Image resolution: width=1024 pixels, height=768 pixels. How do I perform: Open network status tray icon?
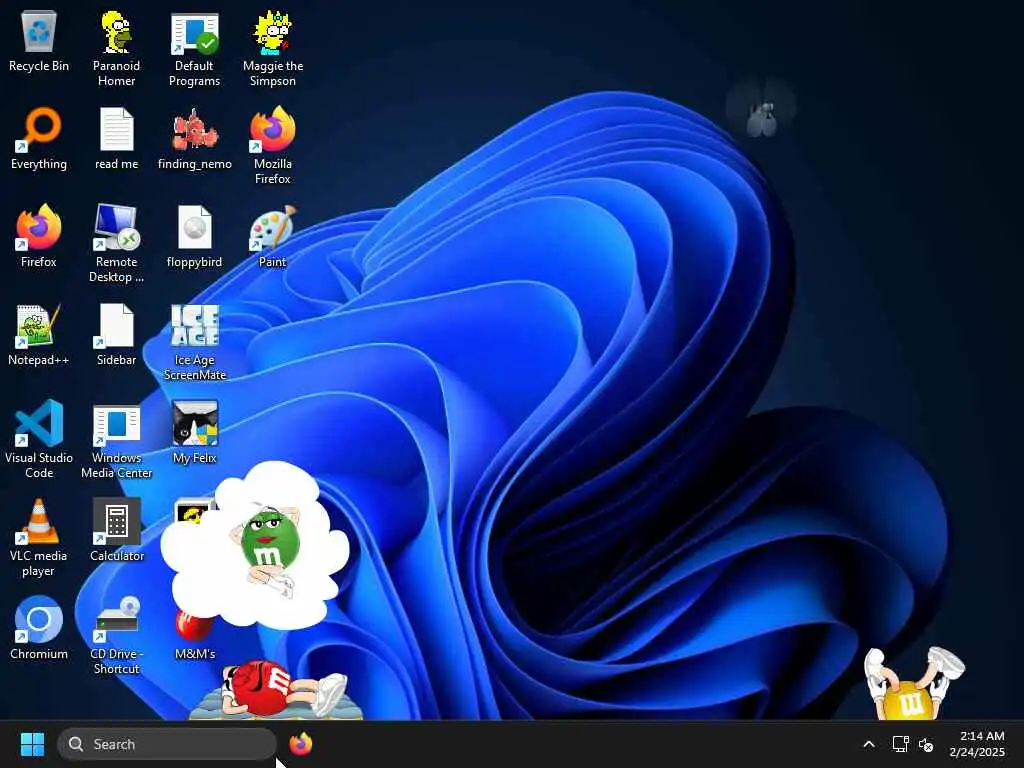901,744
